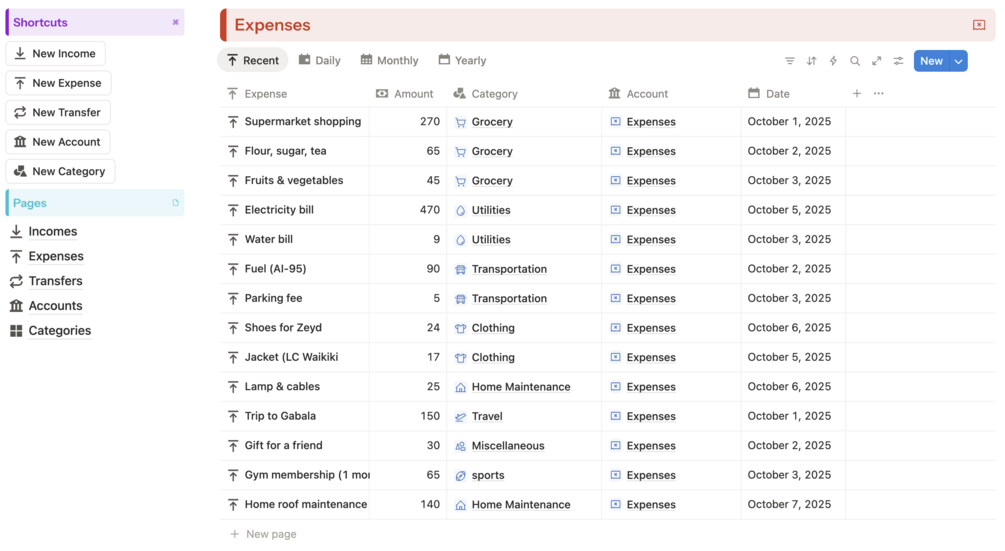Open the filter icon in database toolbar

tap(789, 61)
